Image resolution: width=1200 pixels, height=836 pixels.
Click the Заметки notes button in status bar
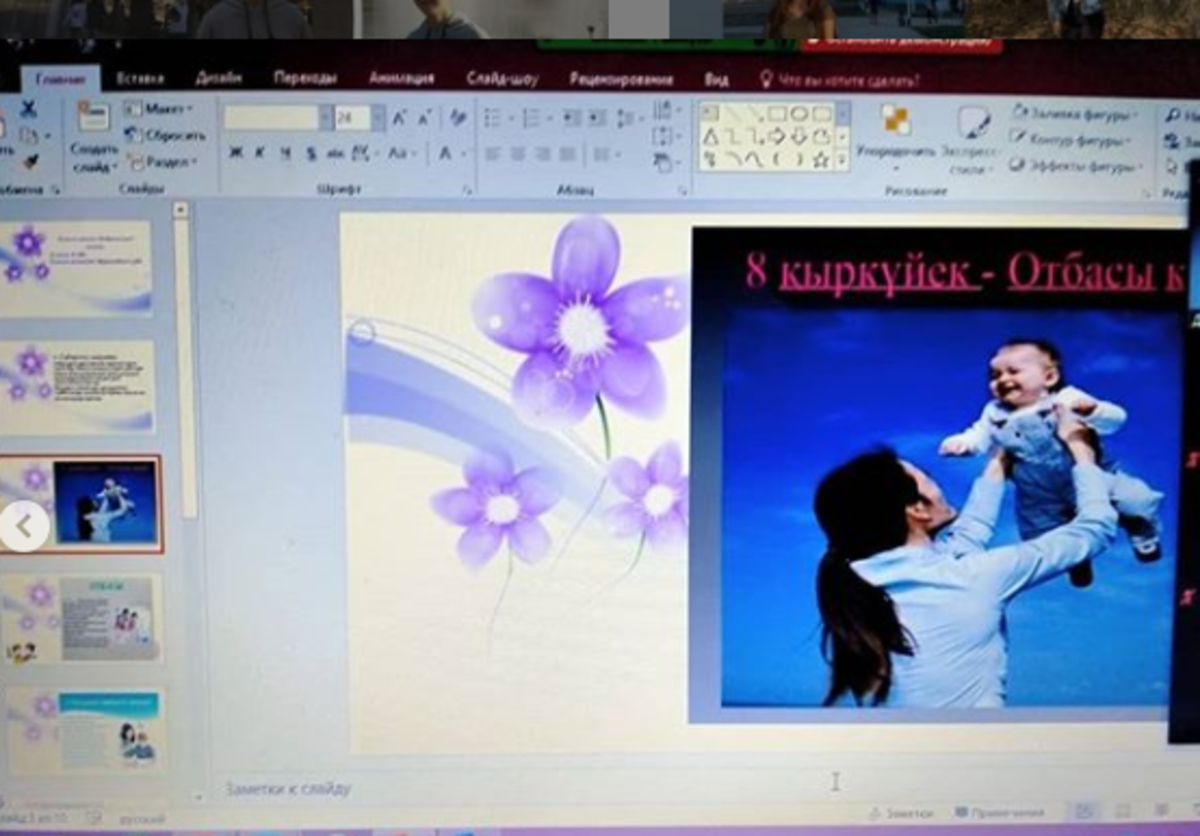tap(902, 813)
